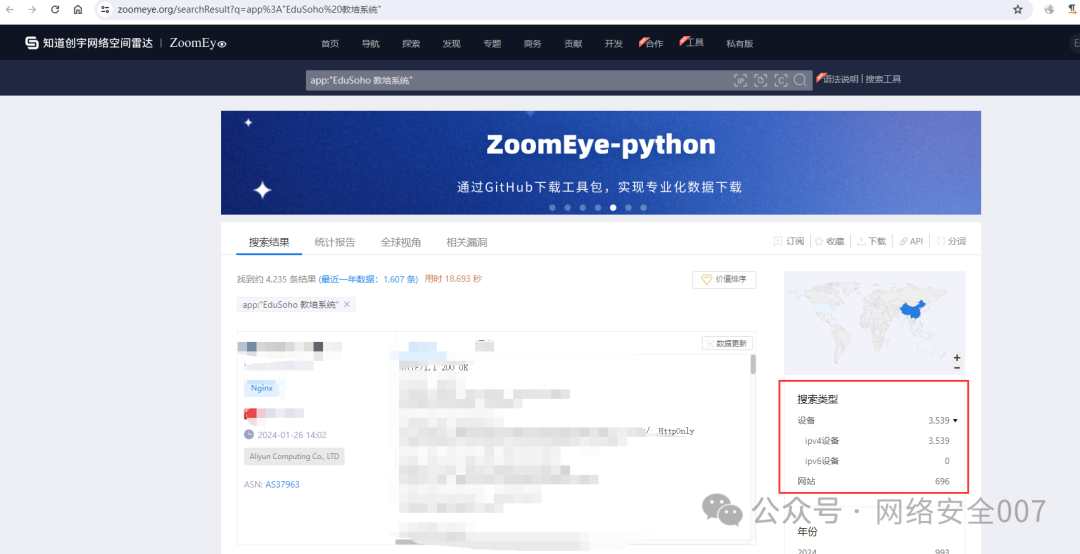1080x554 pixels.
Task: Click the browser forward arrow
Action: [x=32, y=10]
